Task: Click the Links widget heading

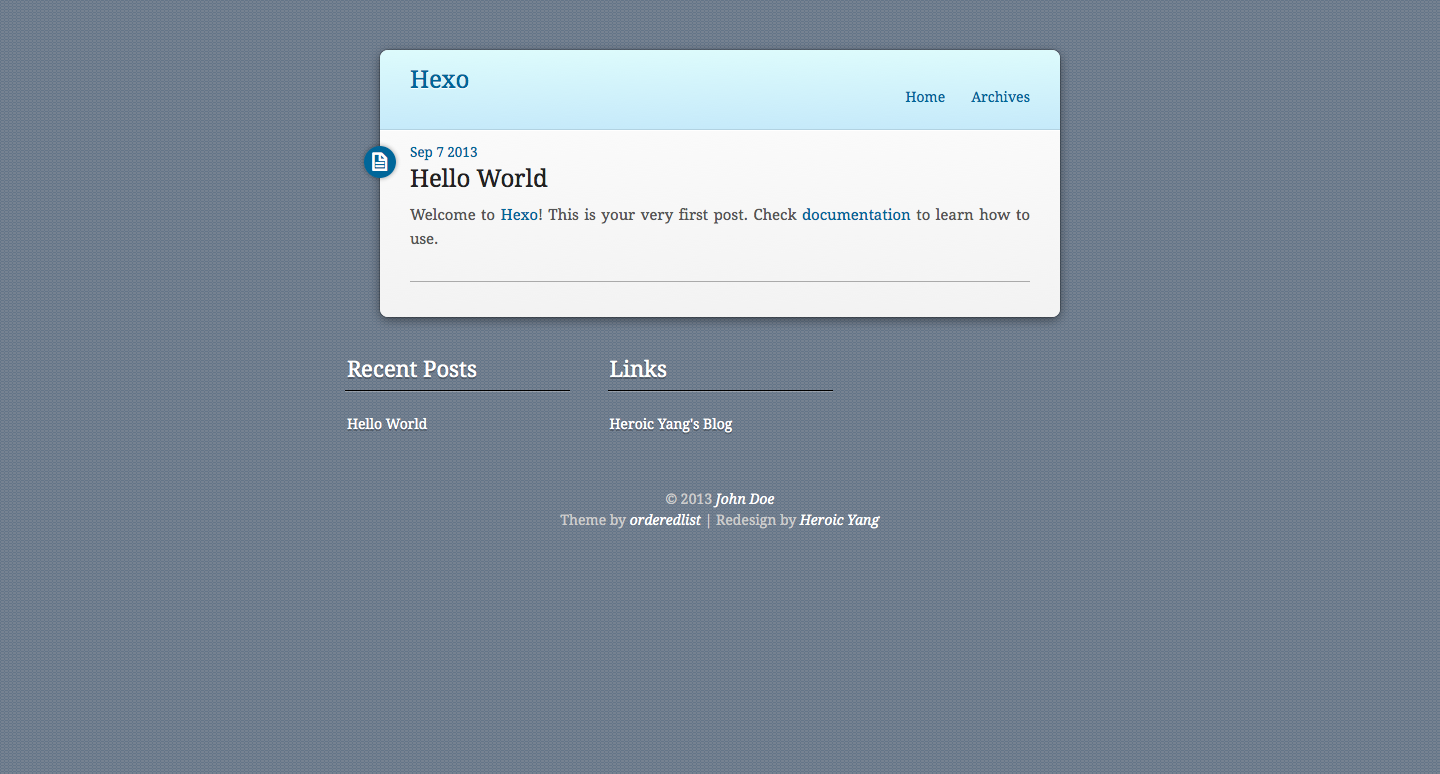Action: click(638, 369)
